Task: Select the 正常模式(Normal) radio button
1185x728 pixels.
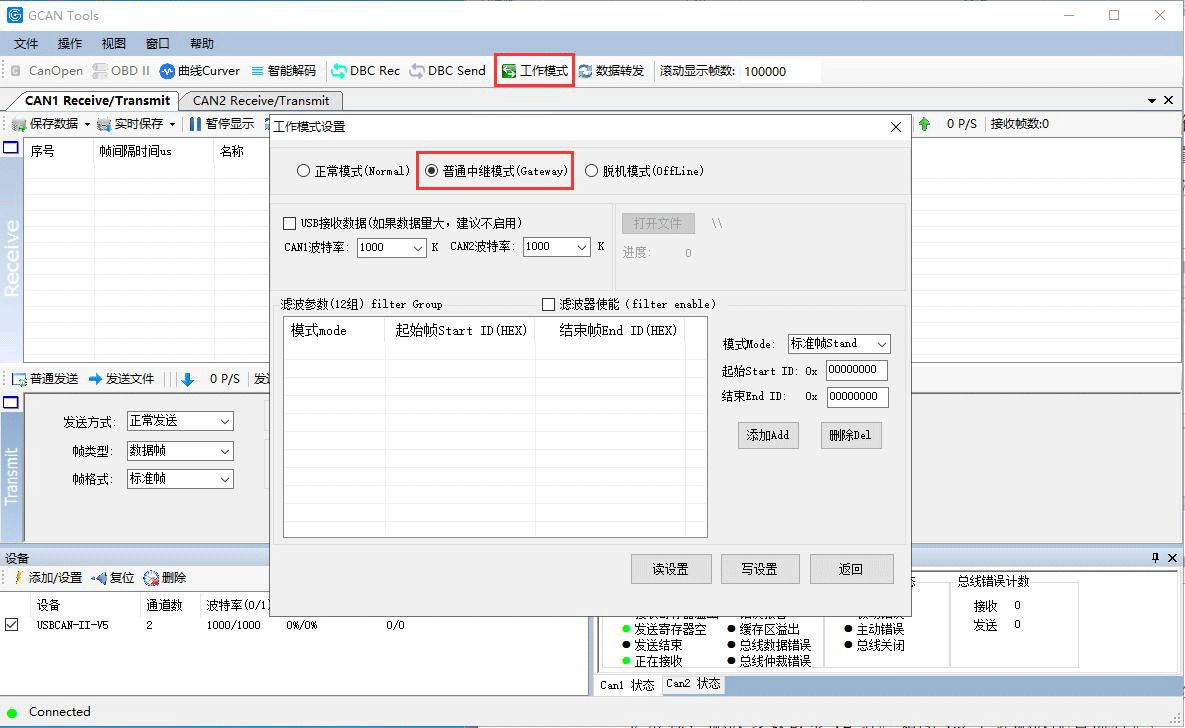Action: coord(304,171)
